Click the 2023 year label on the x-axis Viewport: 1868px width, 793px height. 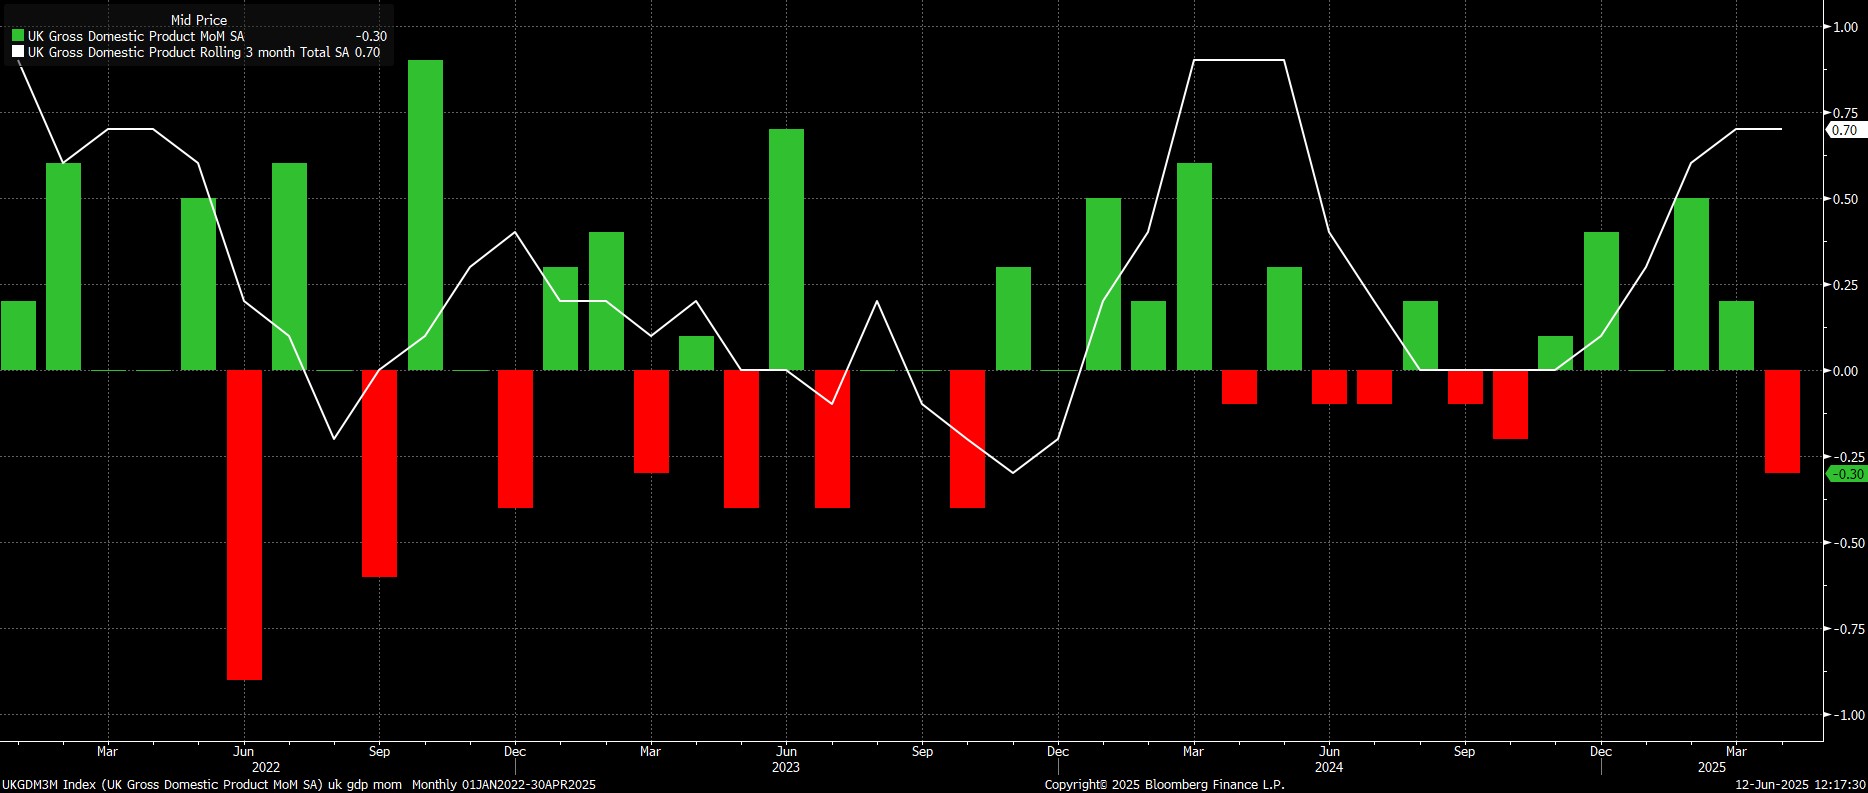pos(786,768)
